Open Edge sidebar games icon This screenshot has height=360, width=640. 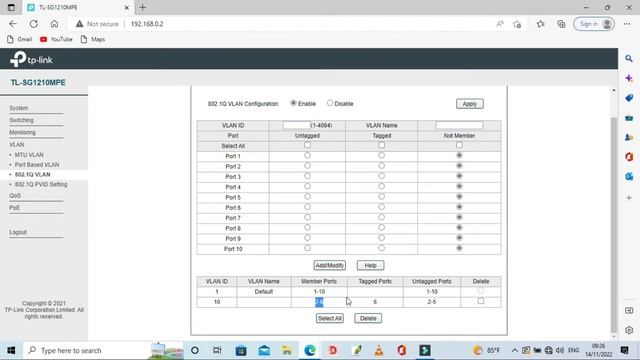pyautogui.click(x=629, y=138)
